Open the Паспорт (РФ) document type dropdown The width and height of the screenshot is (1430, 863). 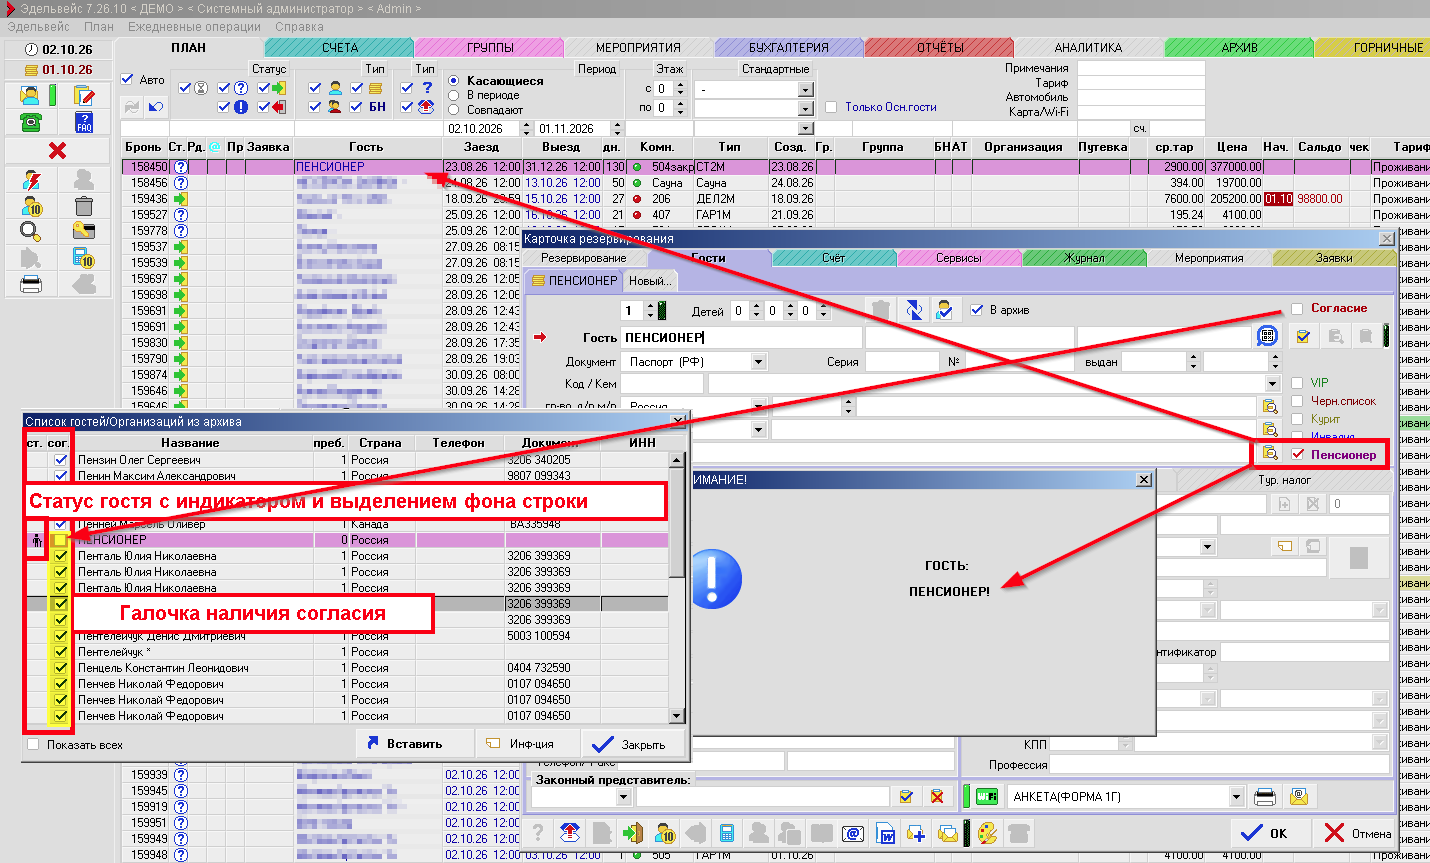(x=758, y=361)
